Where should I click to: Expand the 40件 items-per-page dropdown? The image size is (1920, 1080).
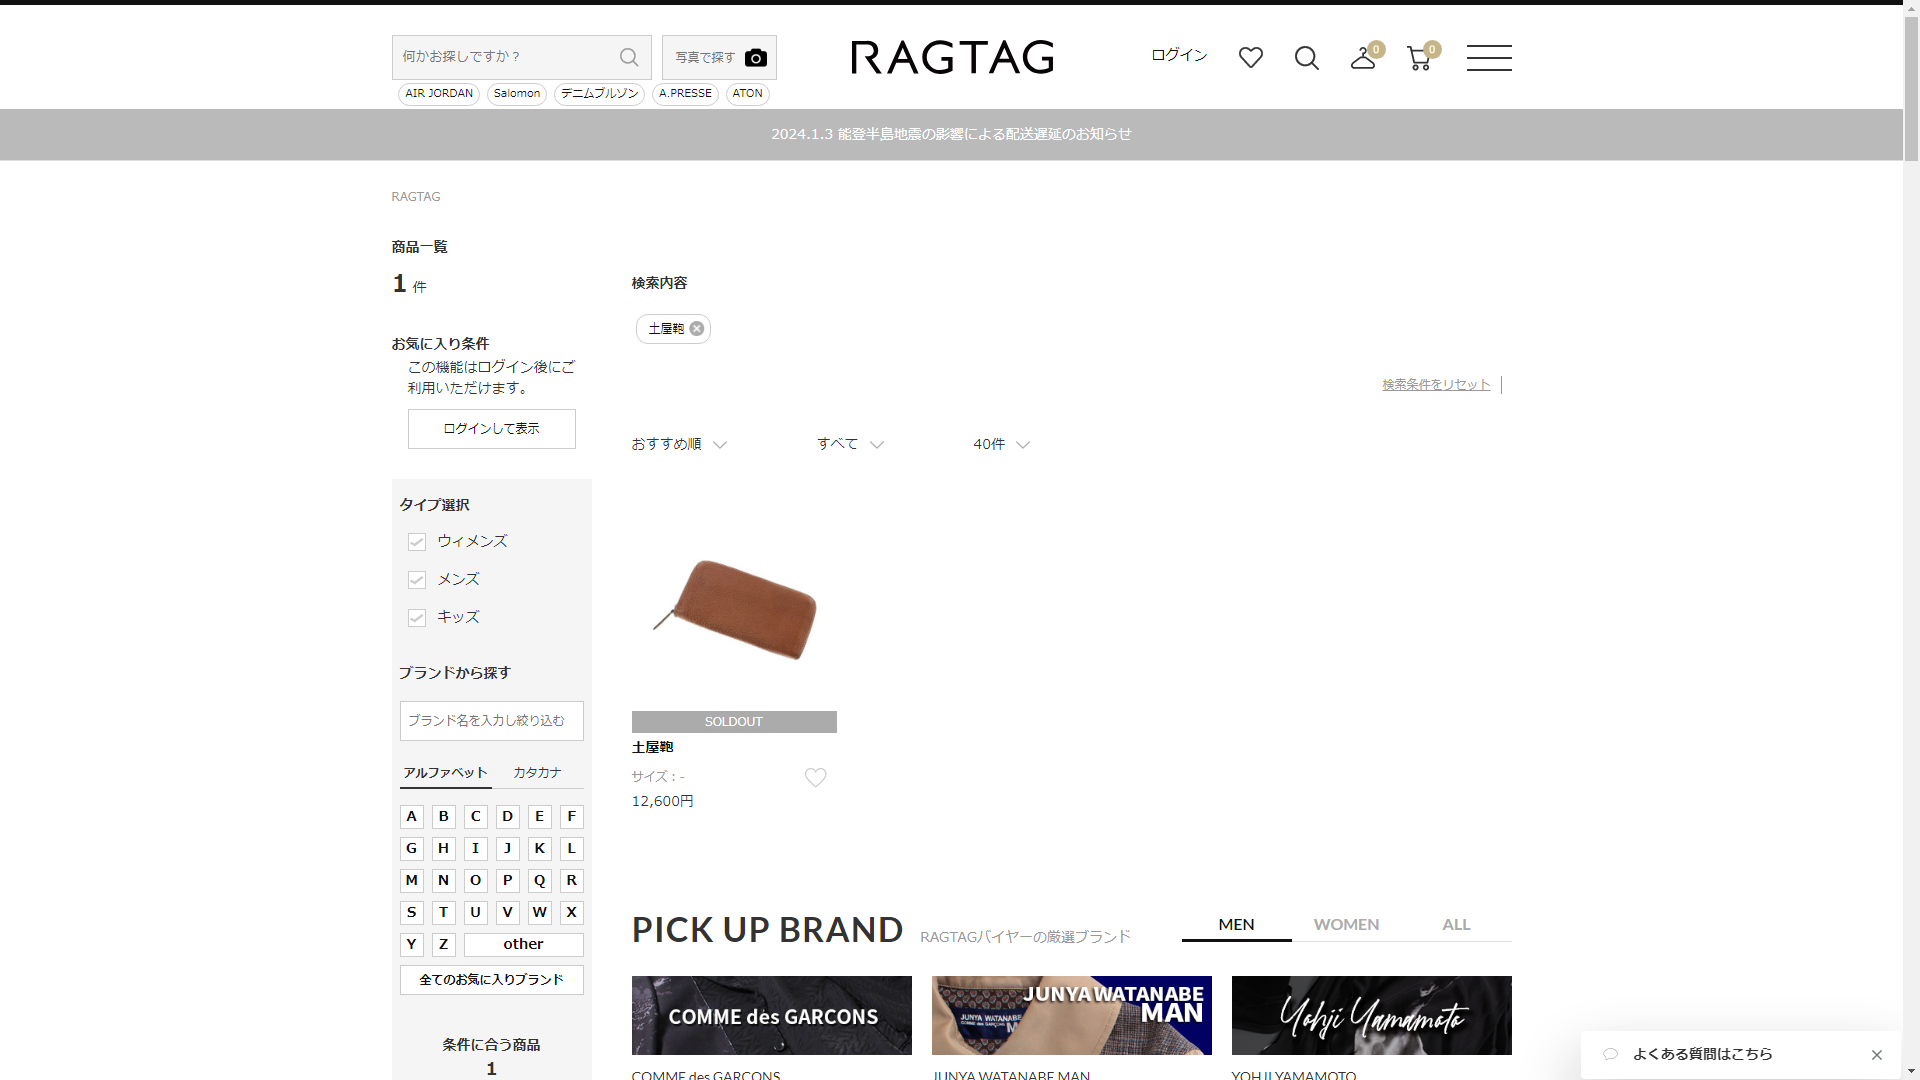(x=1001, y=444)
